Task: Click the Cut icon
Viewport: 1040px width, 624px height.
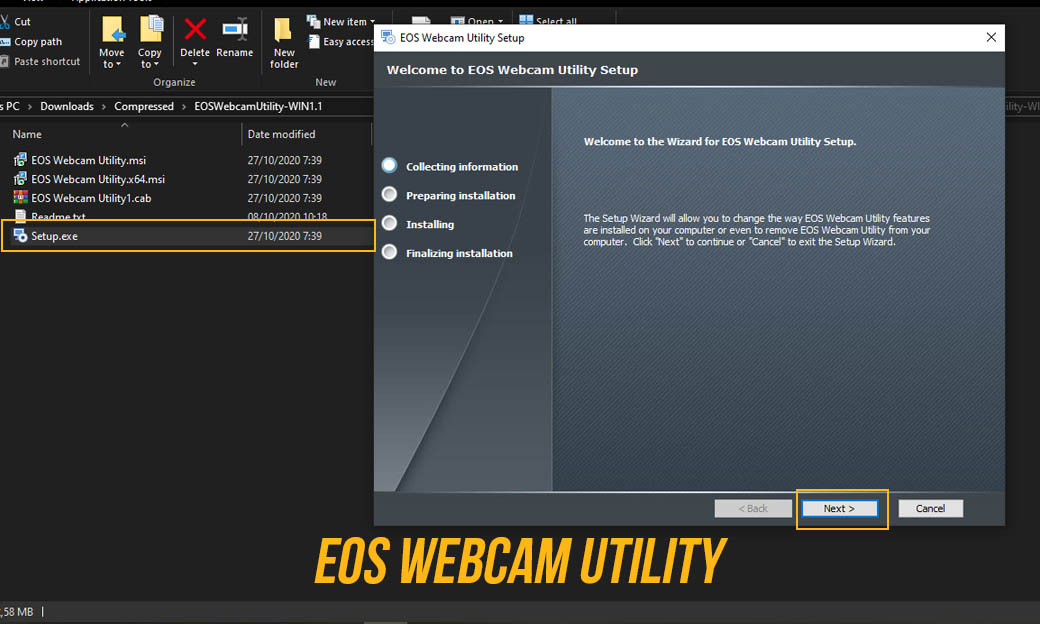Action: pos(20,20)
